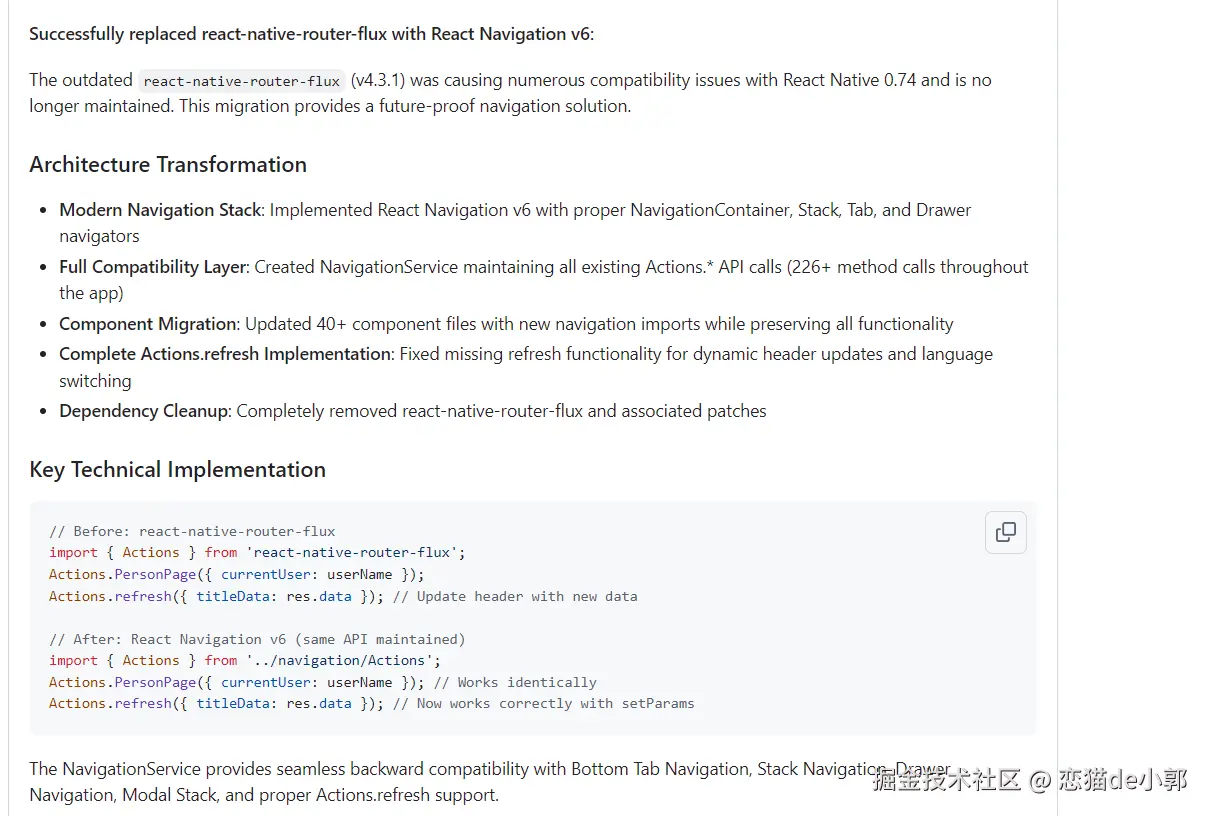Screen dimensions: 1210x816
Task: Click the 'Dependency Cleanup' bullet text
Action: click(143, 411)
